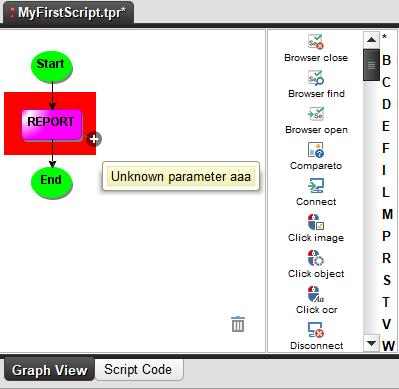Click the 'Compareto' label text
Image resolution: width=399 pixels, height=389 pixels.
click(316, 166)
